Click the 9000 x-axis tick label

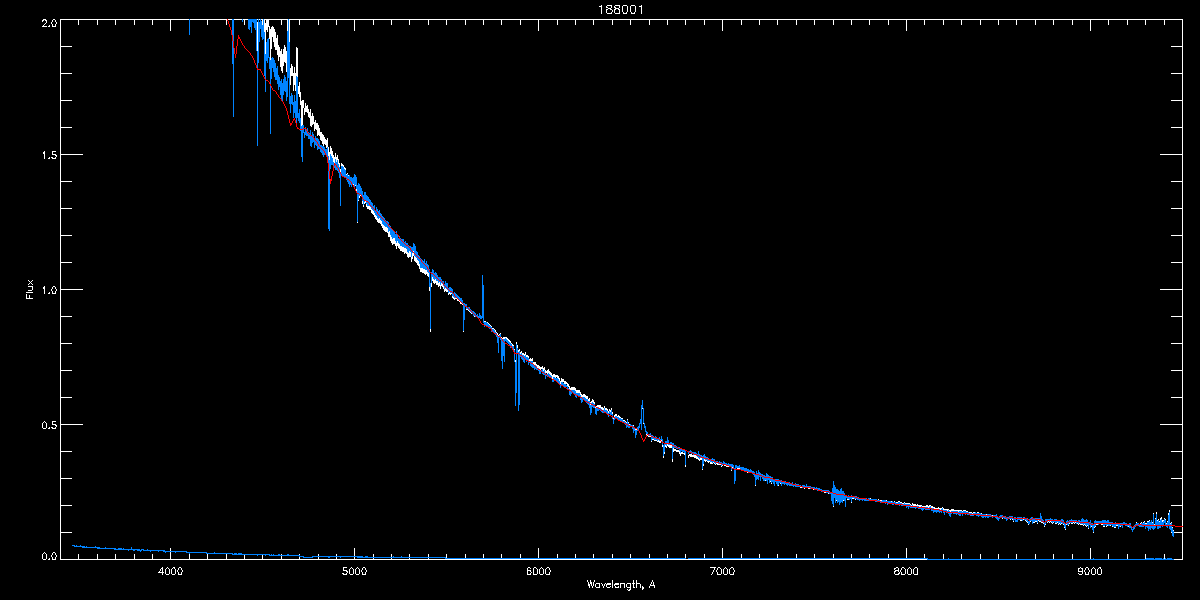pyautogui.click(x=1090, y=572)
